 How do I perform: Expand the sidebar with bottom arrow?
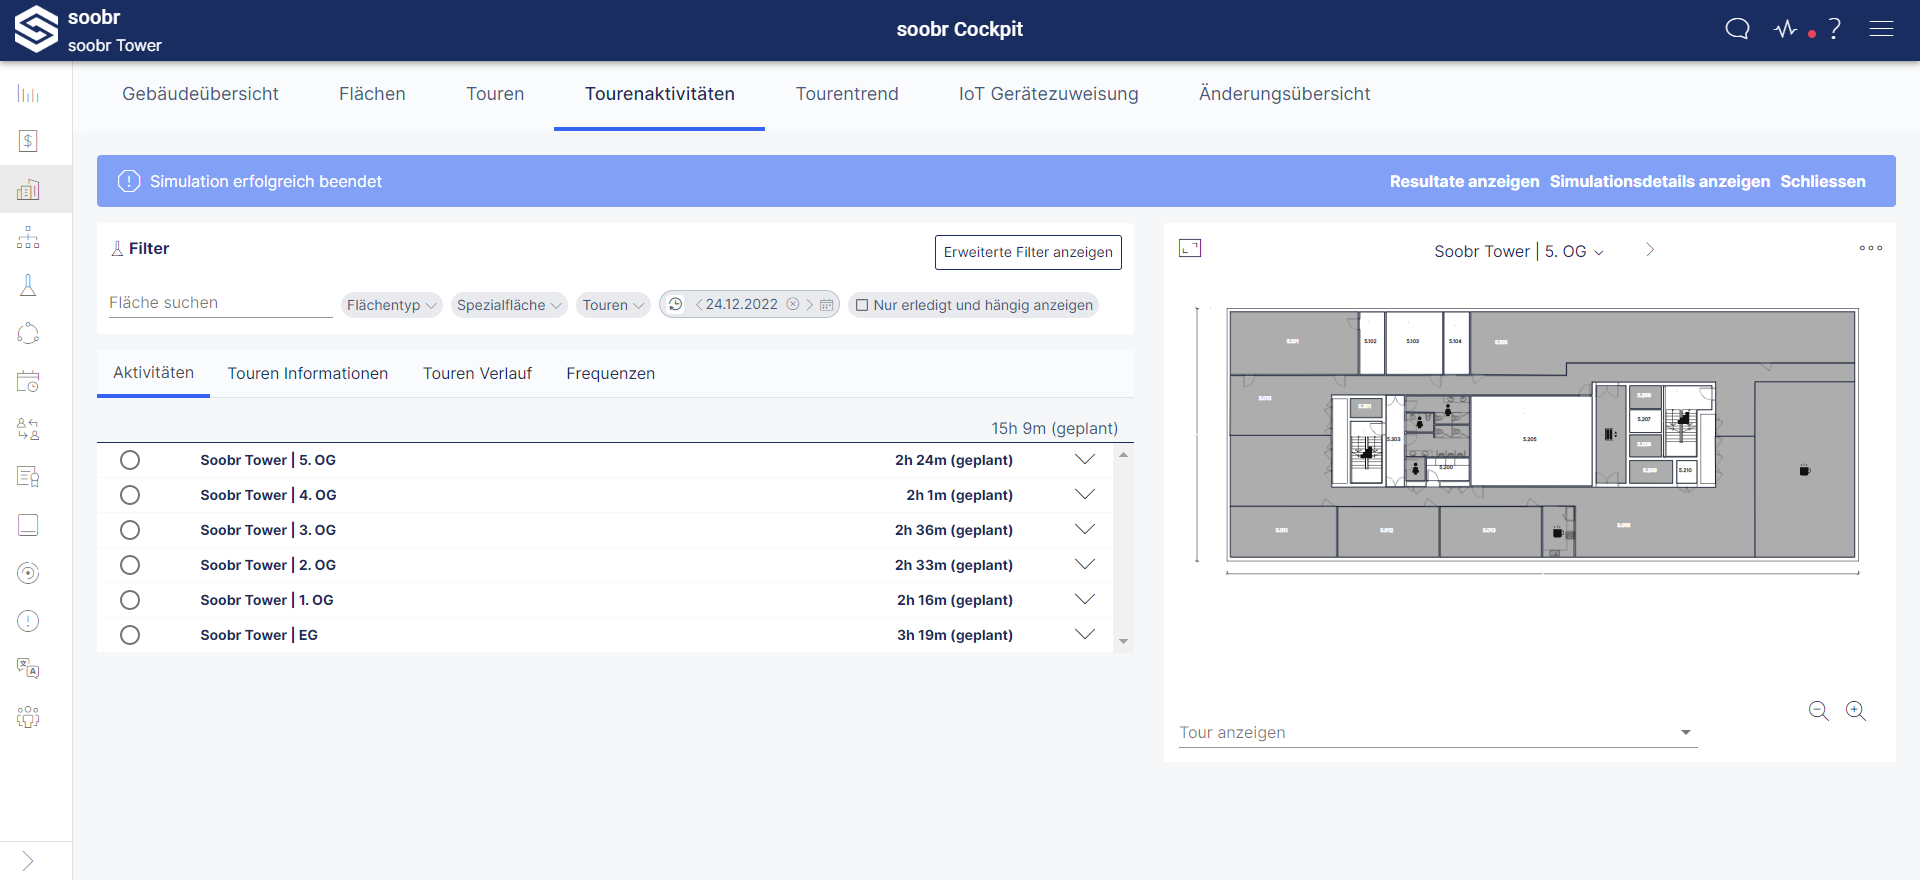(x=28, y=861)
